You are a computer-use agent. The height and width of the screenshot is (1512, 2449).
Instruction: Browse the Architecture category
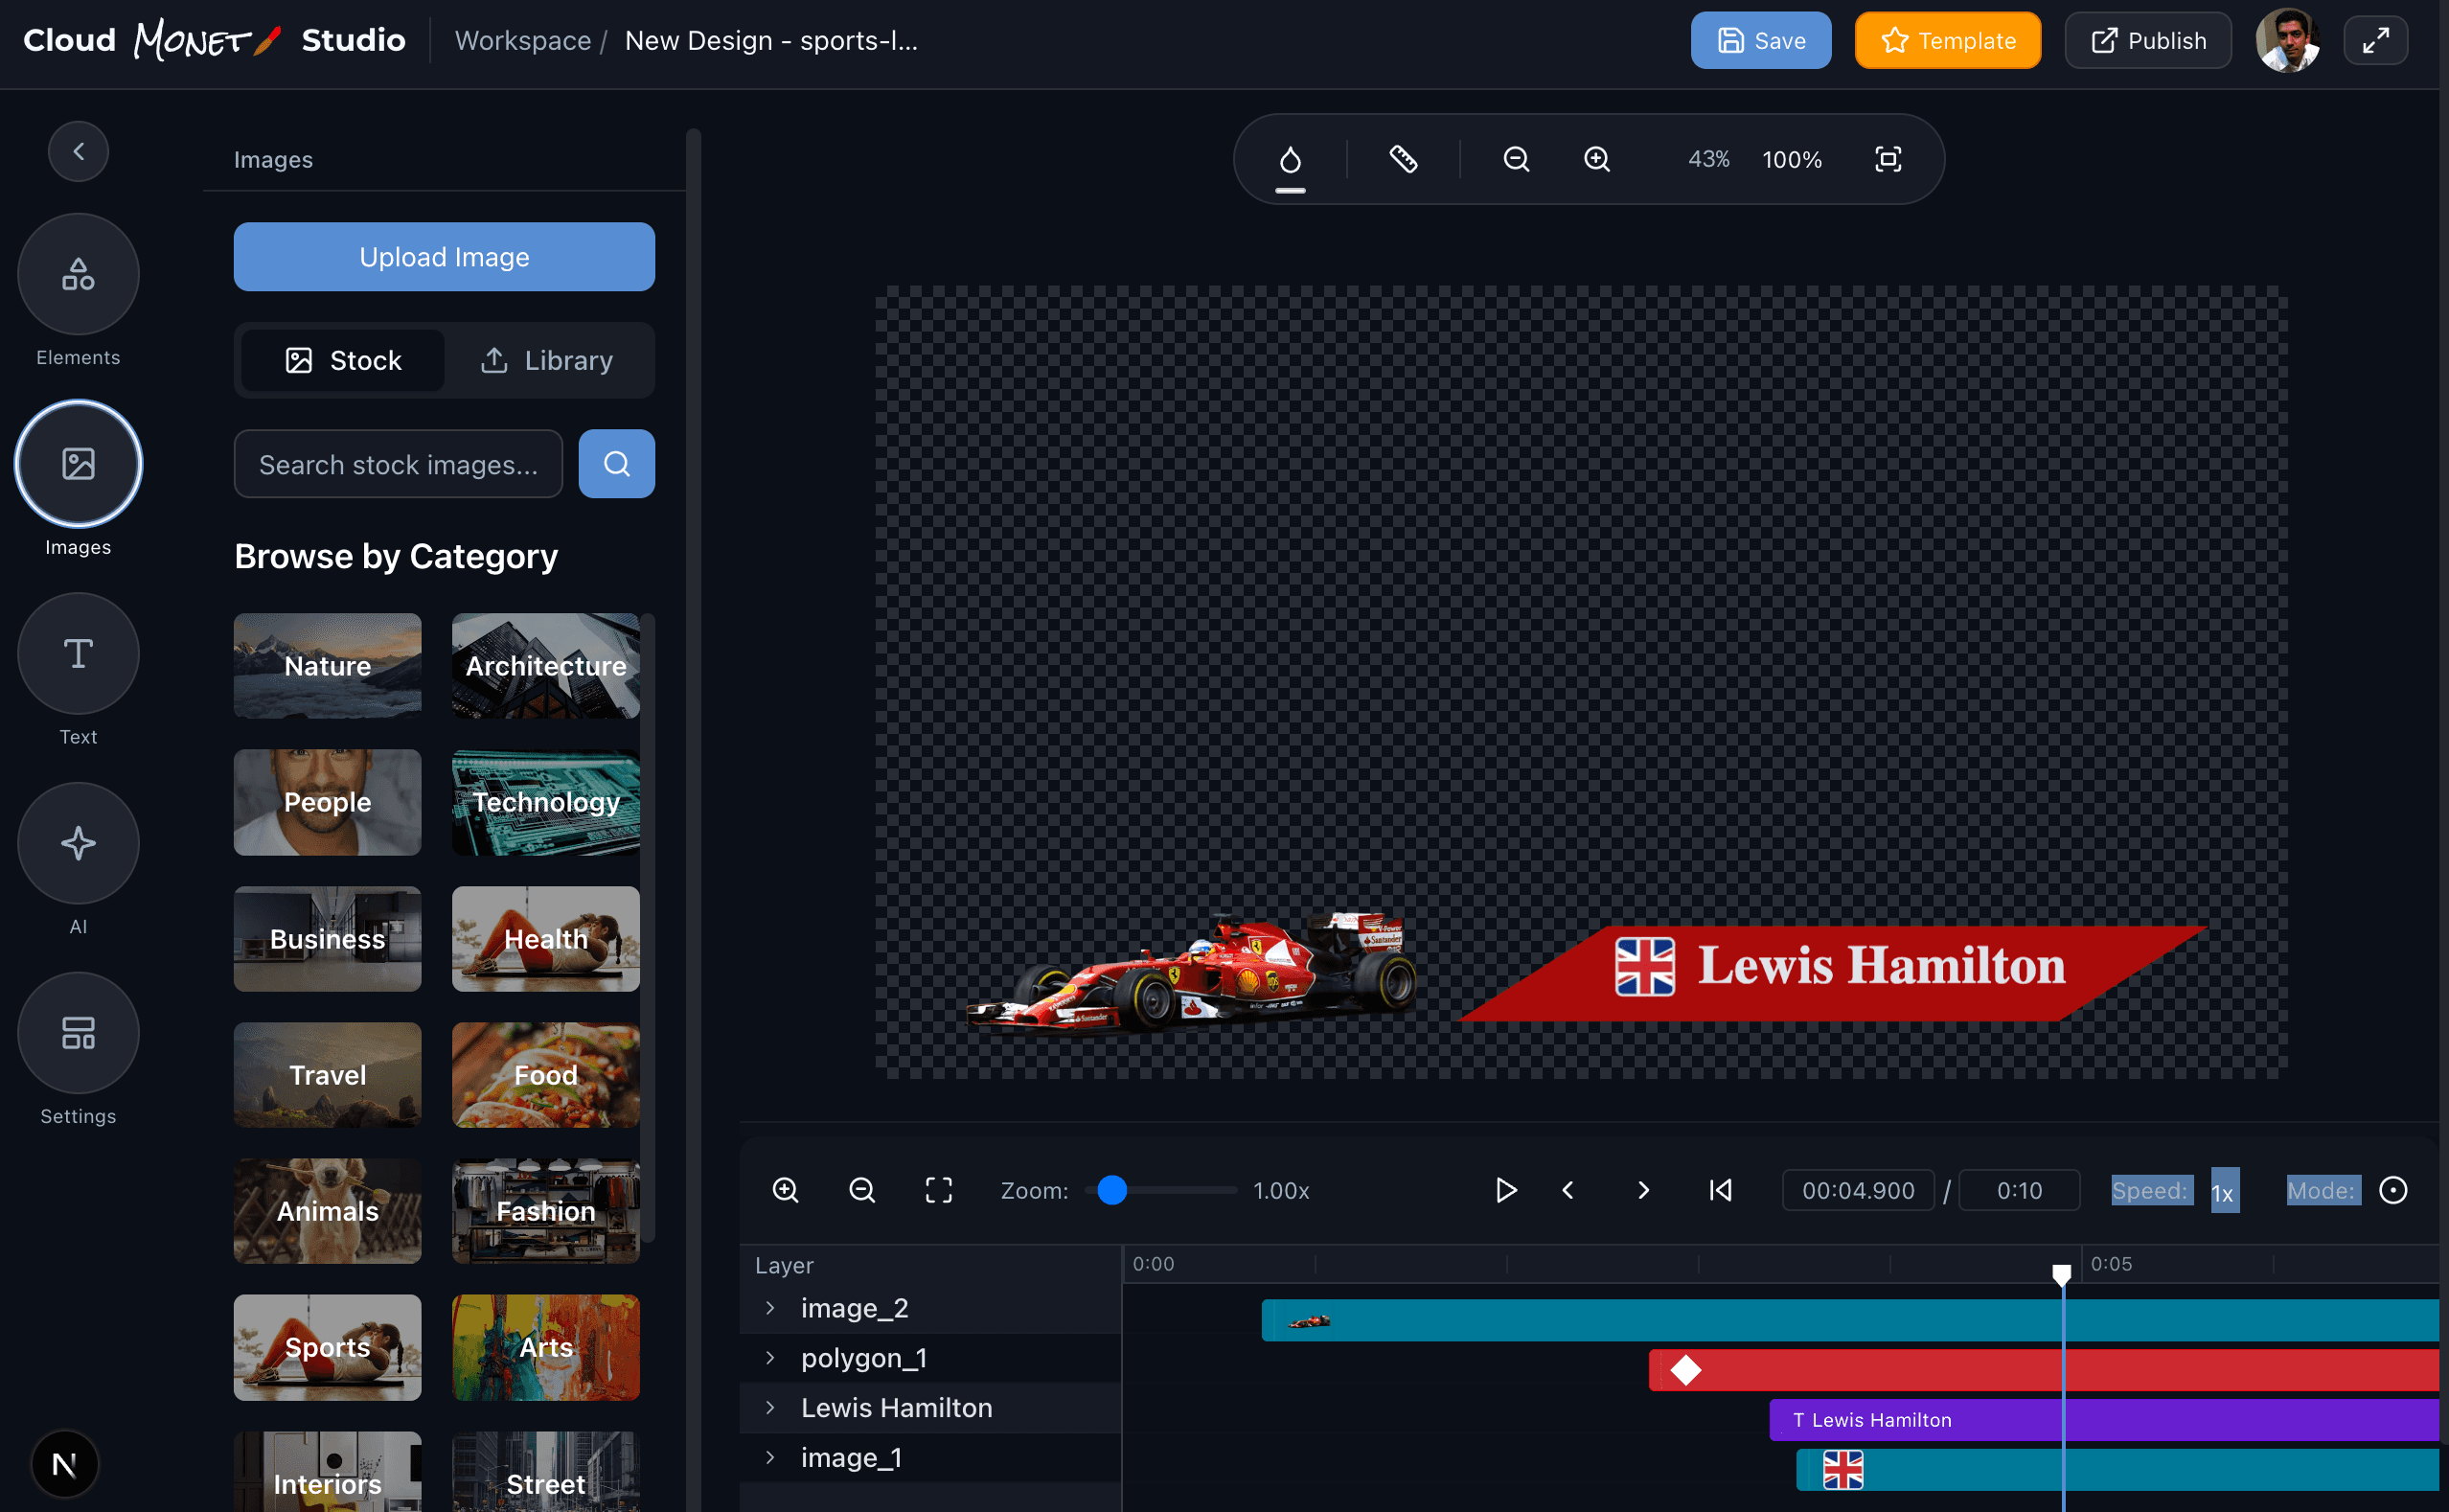coord(545,666)
